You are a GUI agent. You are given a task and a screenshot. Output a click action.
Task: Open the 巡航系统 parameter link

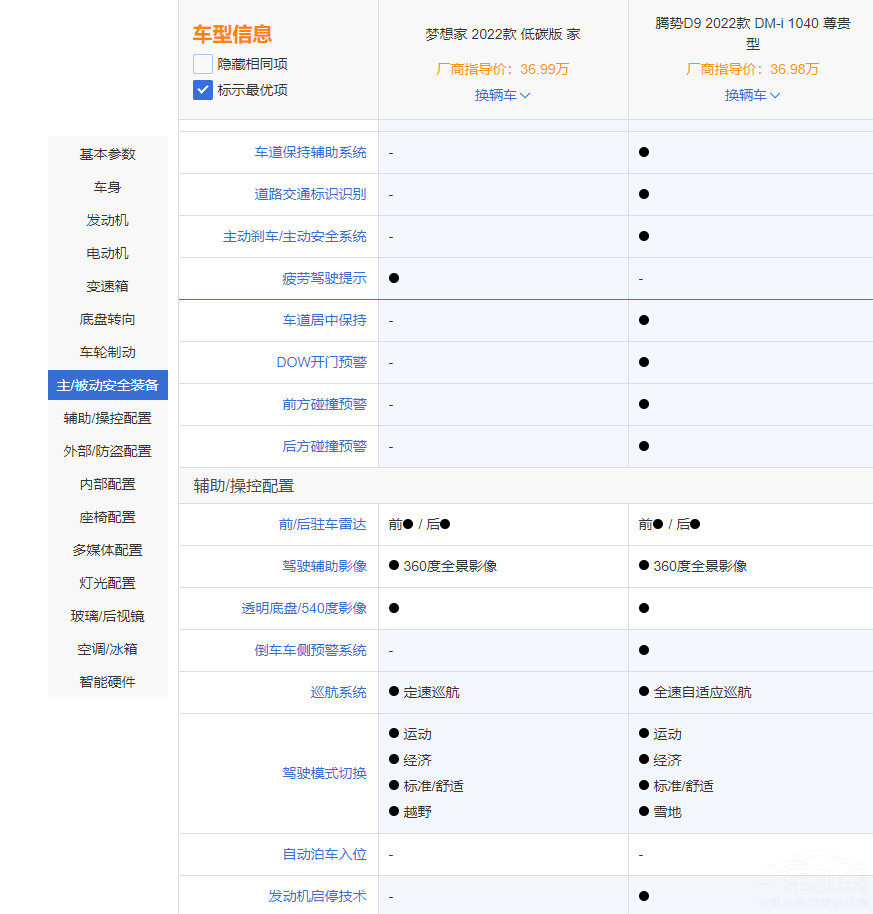pos(338,692)
